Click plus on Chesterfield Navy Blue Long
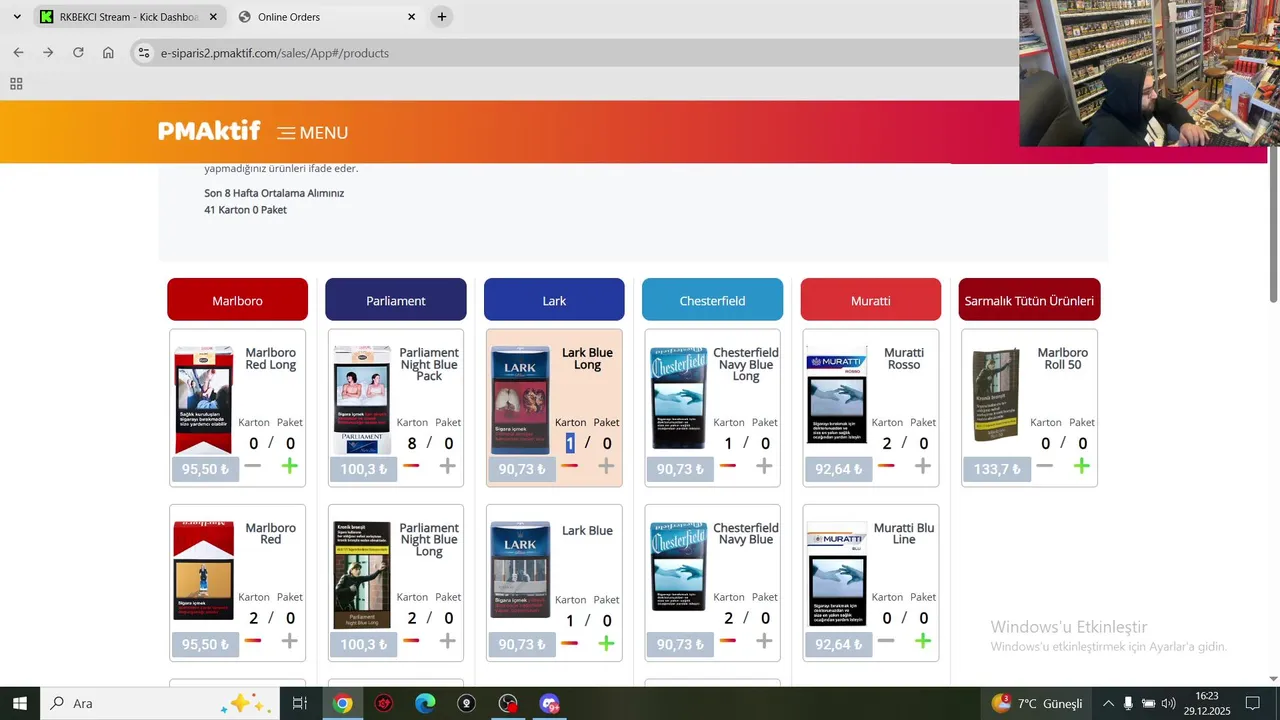1280x720 pixels. coord(764,466)
